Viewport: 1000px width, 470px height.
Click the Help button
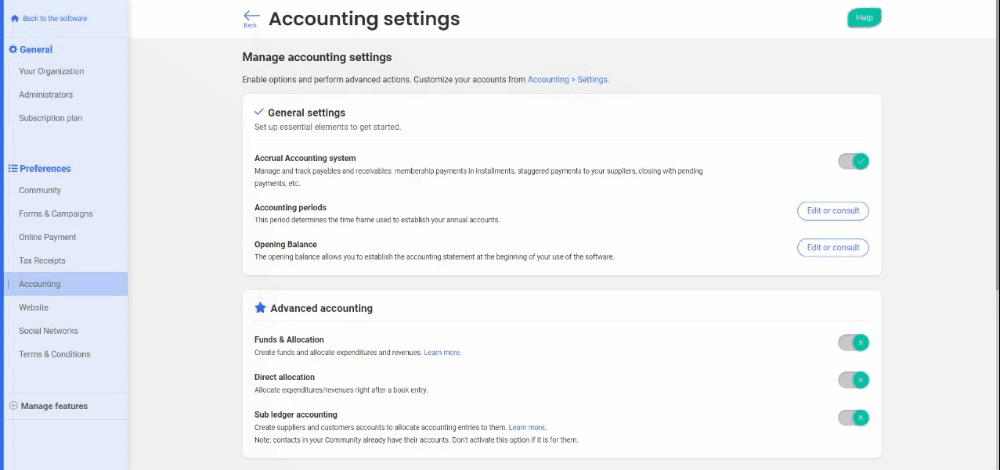(x=864, y=18)
